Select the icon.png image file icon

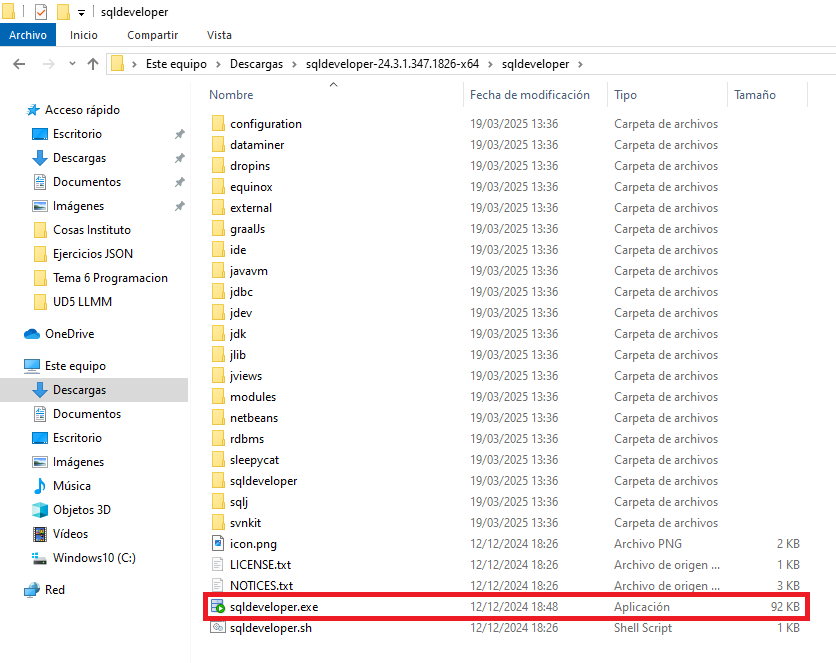[x=218, y=544]
